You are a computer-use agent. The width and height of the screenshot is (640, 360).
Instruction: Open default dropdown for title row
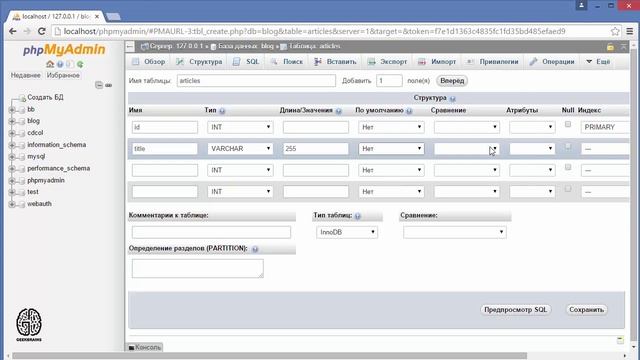tap(391, 149)
